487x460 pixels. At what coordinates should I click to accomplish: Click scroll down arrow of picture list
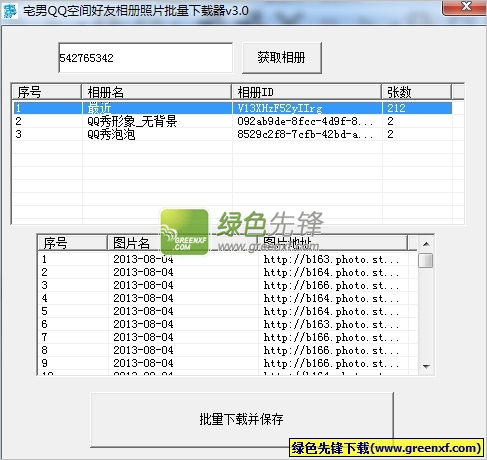(426, 367)
